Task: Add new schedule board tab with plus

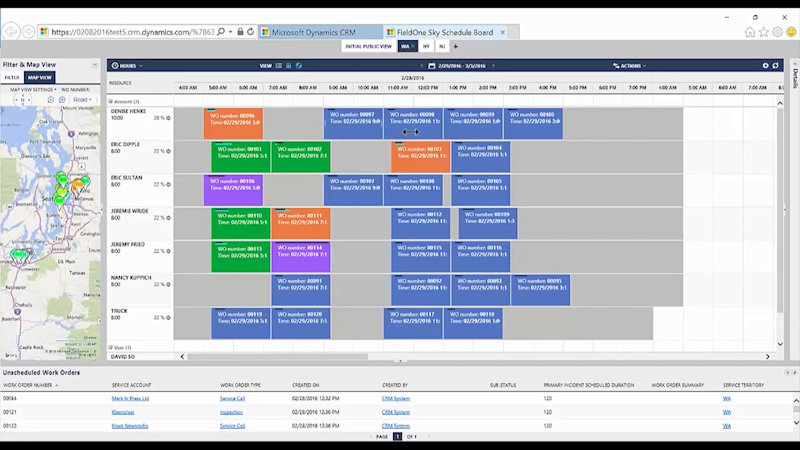Action: 456,46
